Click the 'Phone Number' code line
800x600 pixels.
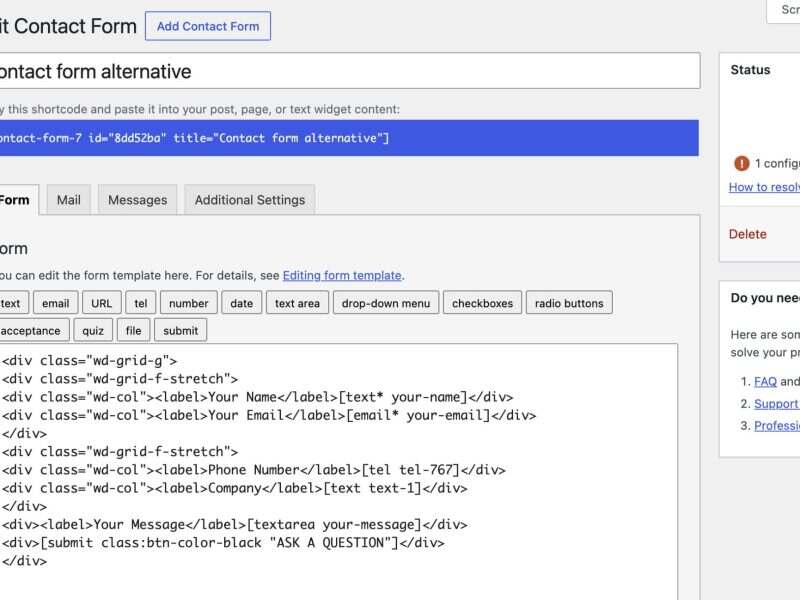click(x=254, y=470)
